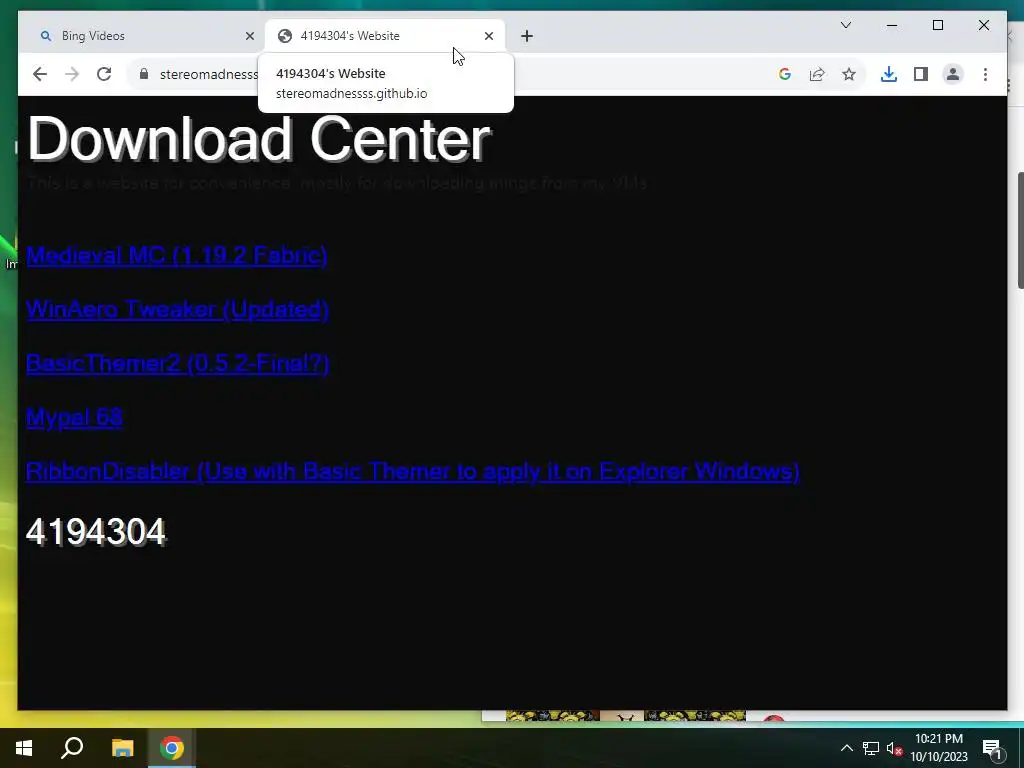Open Chrome downloads icon
Image resolution: width=1024 pixels, height=768 pixels.
889,74
